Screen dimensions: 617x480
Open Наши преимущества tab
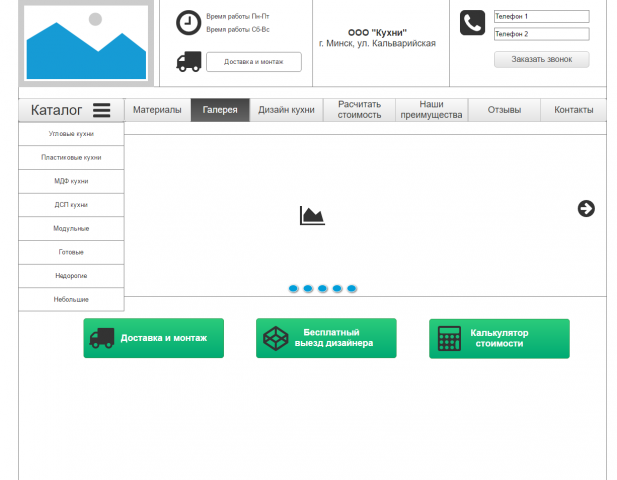(431, 110)
